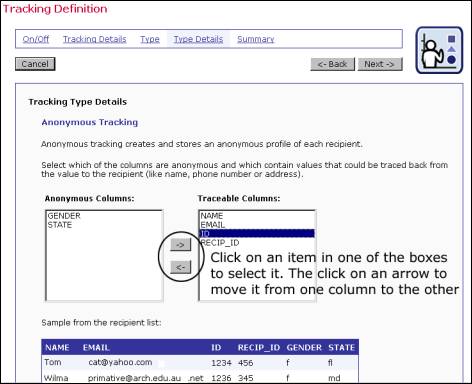Viewport: 472px width, 384px height.
Task: Go to the Type tab
Action: click(x=150, y=39)
